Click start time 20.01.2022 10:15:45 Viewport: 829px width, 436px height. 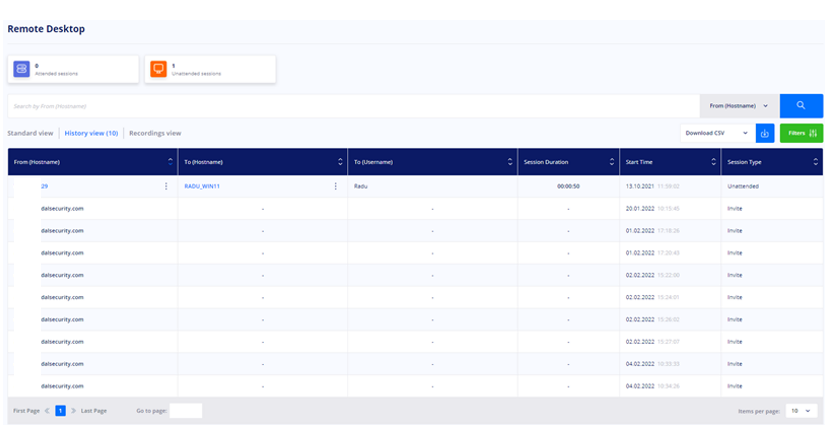point(652,208)
